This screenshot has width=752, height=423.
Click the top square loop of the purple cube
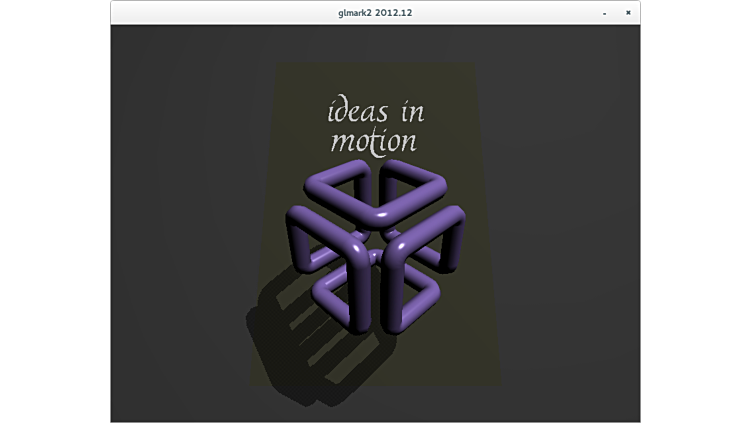(x=377, y=190)
